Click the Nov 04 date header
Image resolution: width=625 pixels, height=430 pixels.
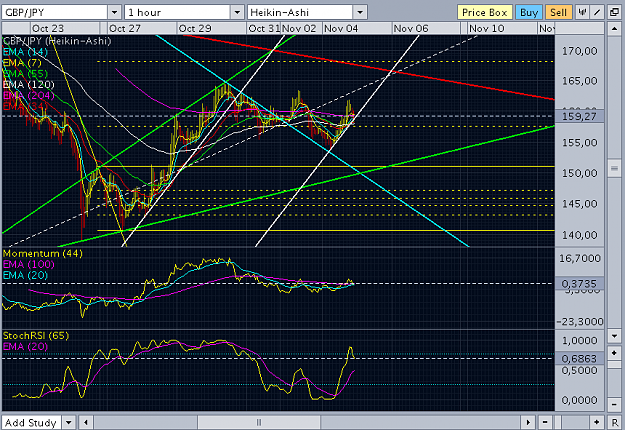(x=341, y=29)
